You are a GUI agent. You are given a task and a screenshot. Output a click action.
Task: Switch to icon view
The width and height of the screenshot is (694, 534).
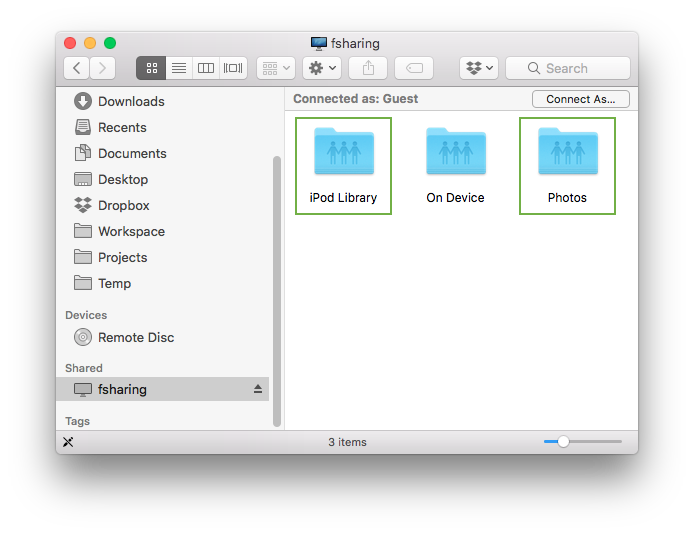pos(151,68)
